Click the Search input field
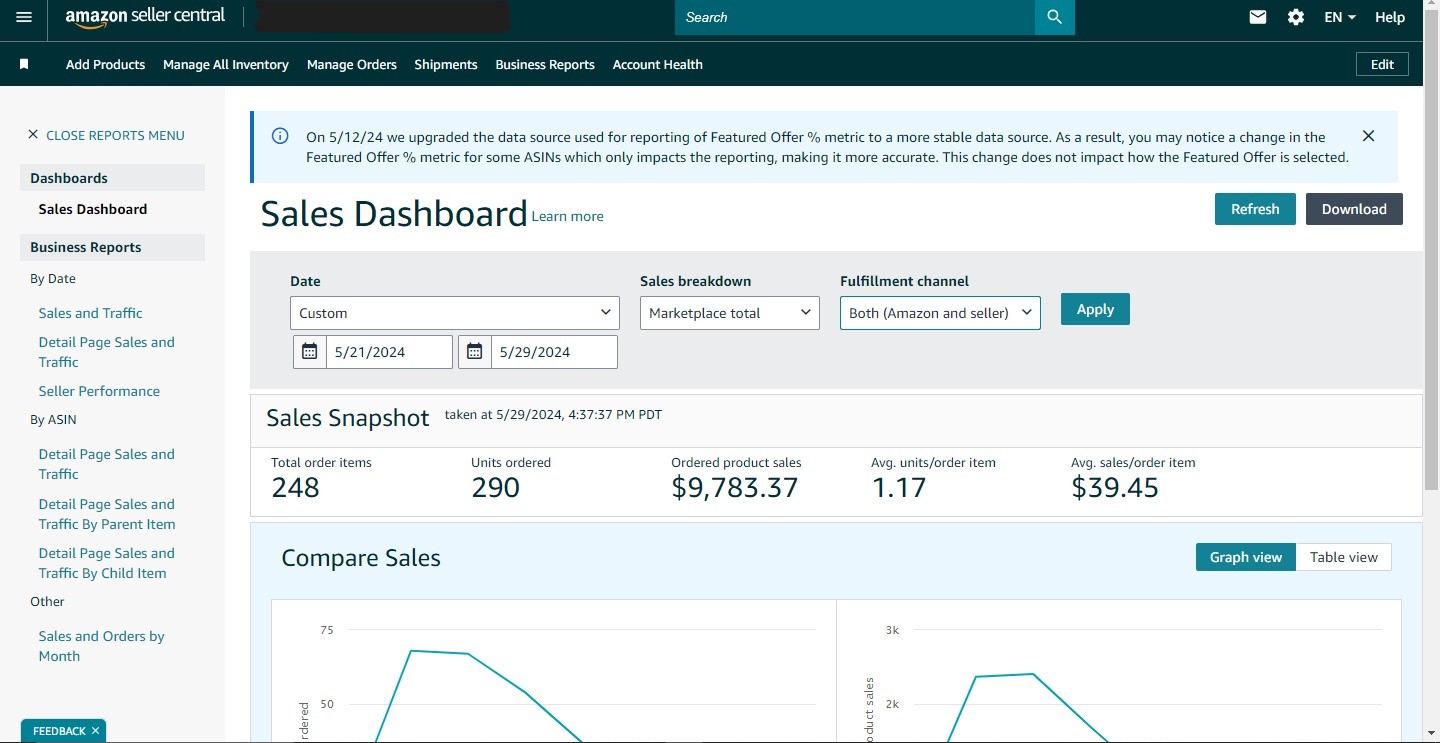This screenshot has height=743, width=1440. 855,17
